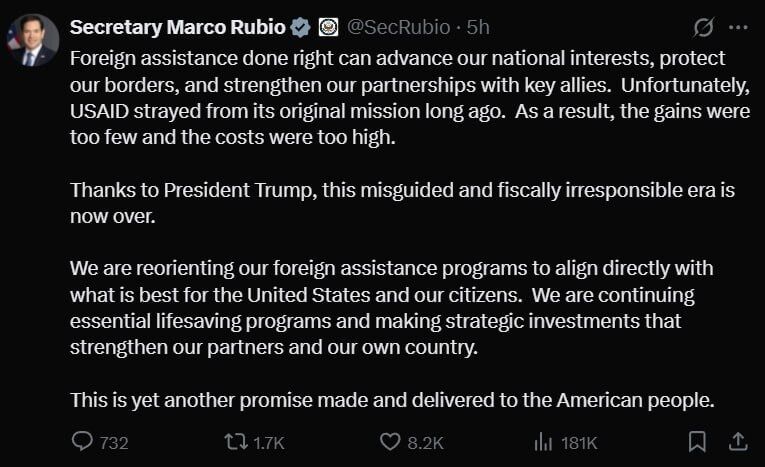Bookmark this post
The height and width of the screenshot is (467, 765).
coord(698,441)
